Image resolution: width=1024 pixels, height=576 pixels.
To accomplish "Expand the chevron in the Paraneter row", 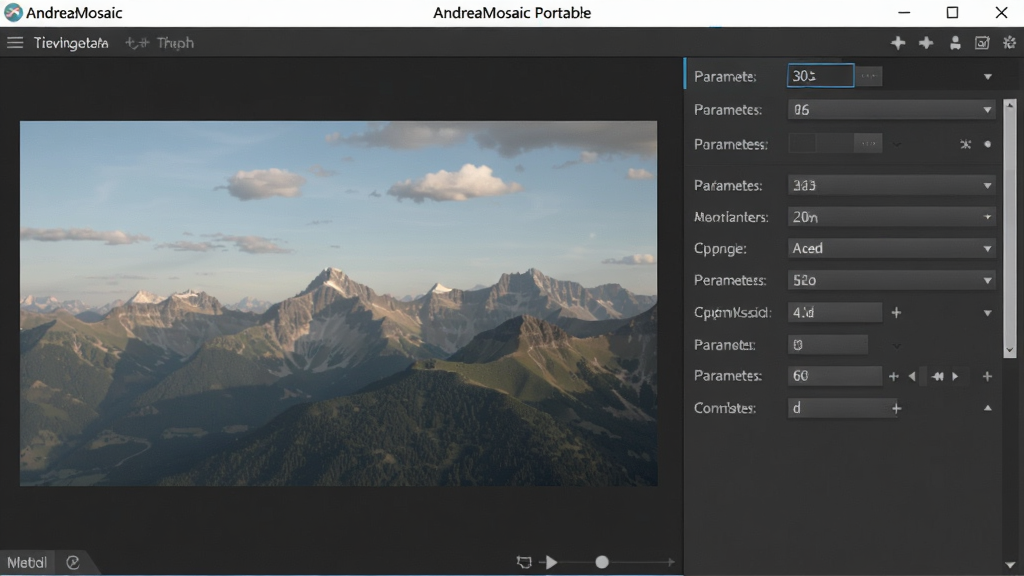I will [x=897, y=345].
